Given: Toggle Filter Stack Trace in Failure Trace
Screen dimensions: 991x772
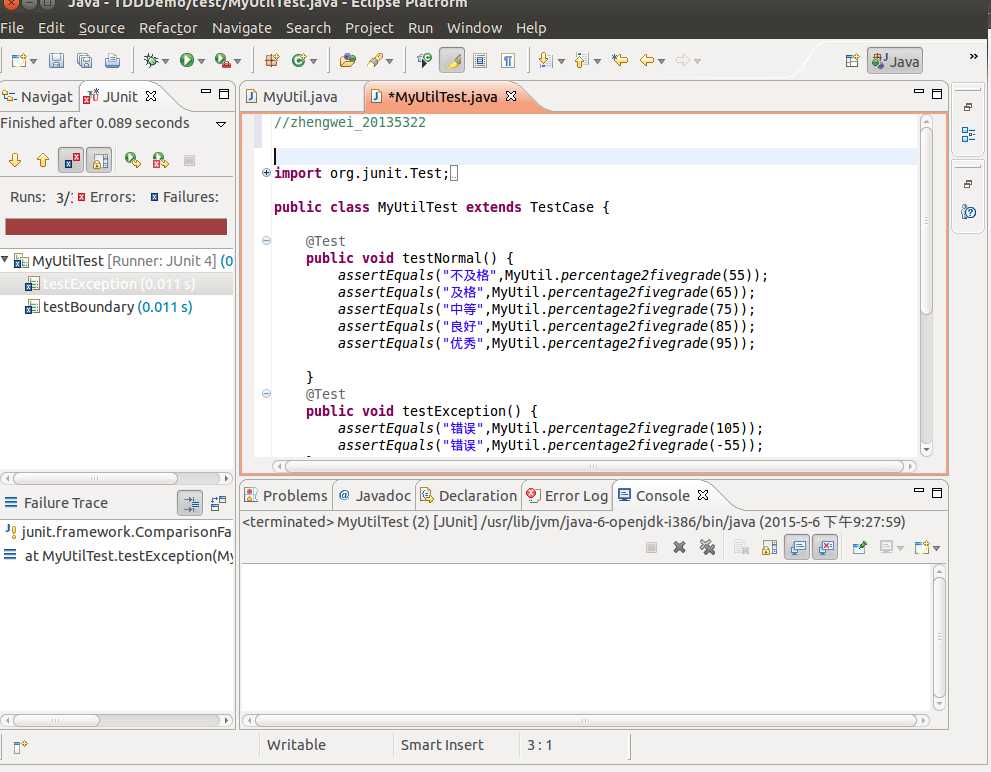Looking at the screenshot, I should point(190,503).
